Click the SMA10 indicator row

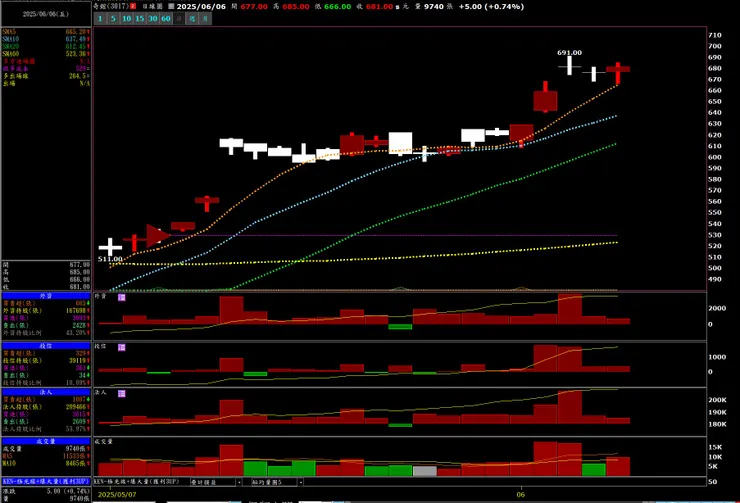click(x=46, y=39)
